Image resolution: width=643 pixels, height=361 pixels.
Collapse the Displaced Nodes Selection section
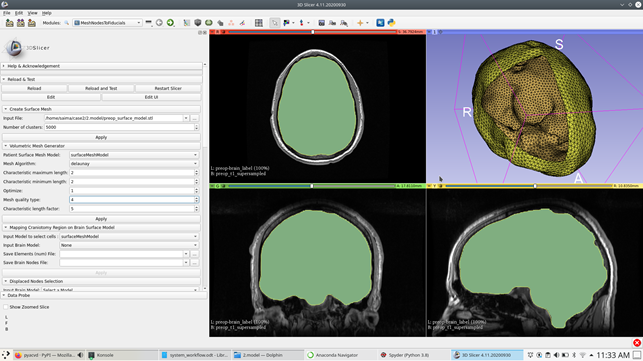pyautogui.click(x=101, y=281)
